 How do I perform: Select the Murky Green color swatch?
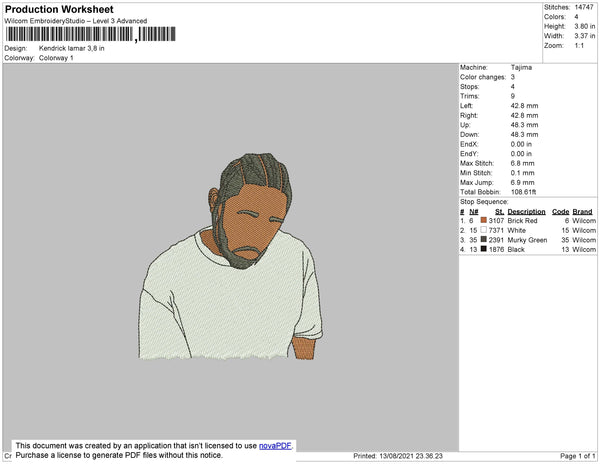coord(484,239)
